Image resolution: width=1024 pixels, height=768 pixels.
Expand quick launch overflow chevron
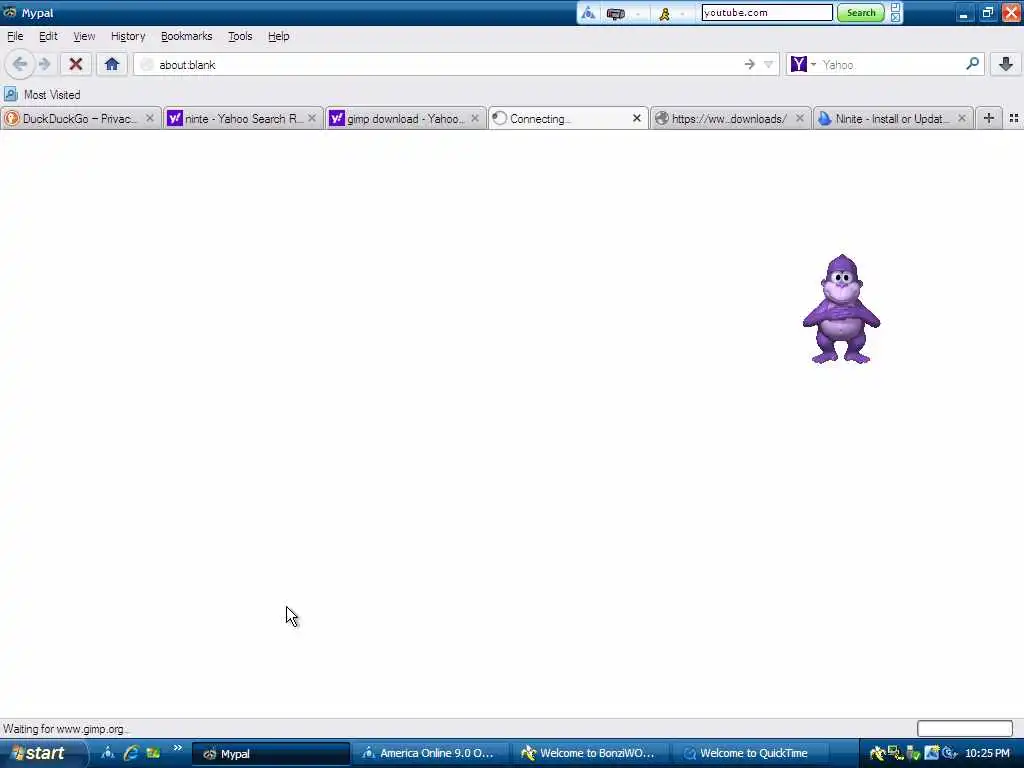[x=177, y=748]
